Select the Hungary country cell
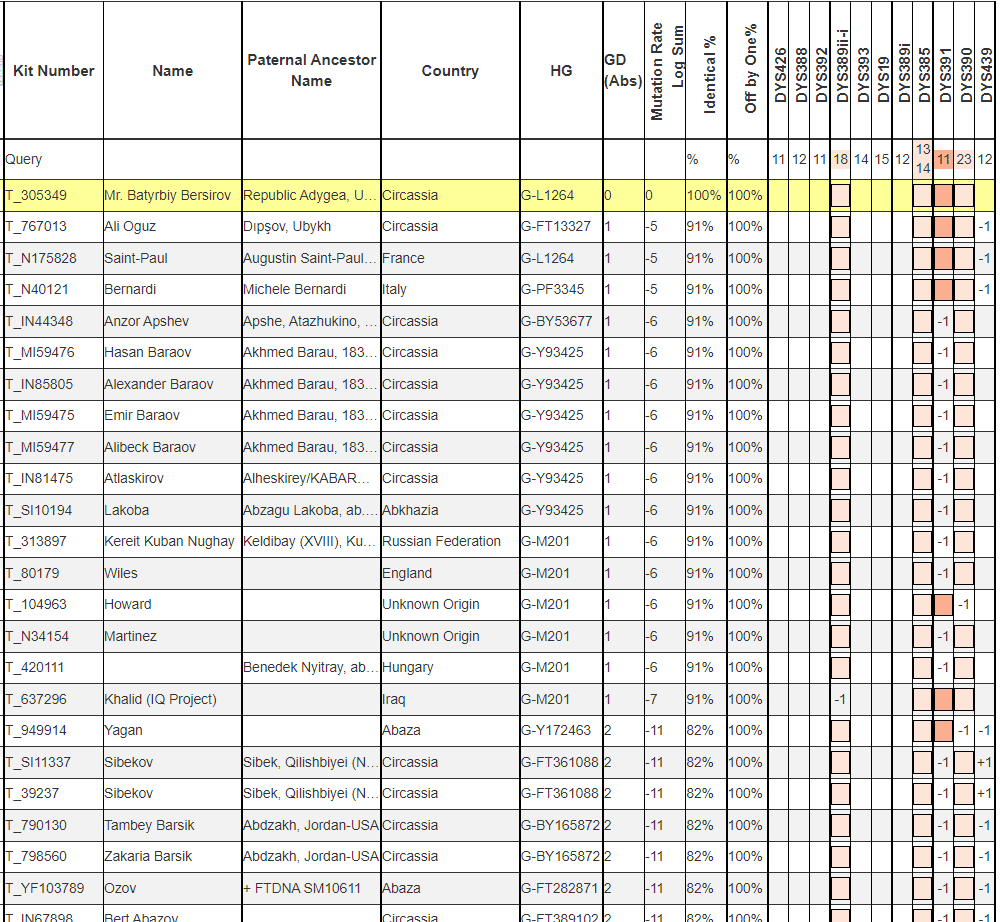Viewport: 1000px width, 922px height. coord(408,667)
